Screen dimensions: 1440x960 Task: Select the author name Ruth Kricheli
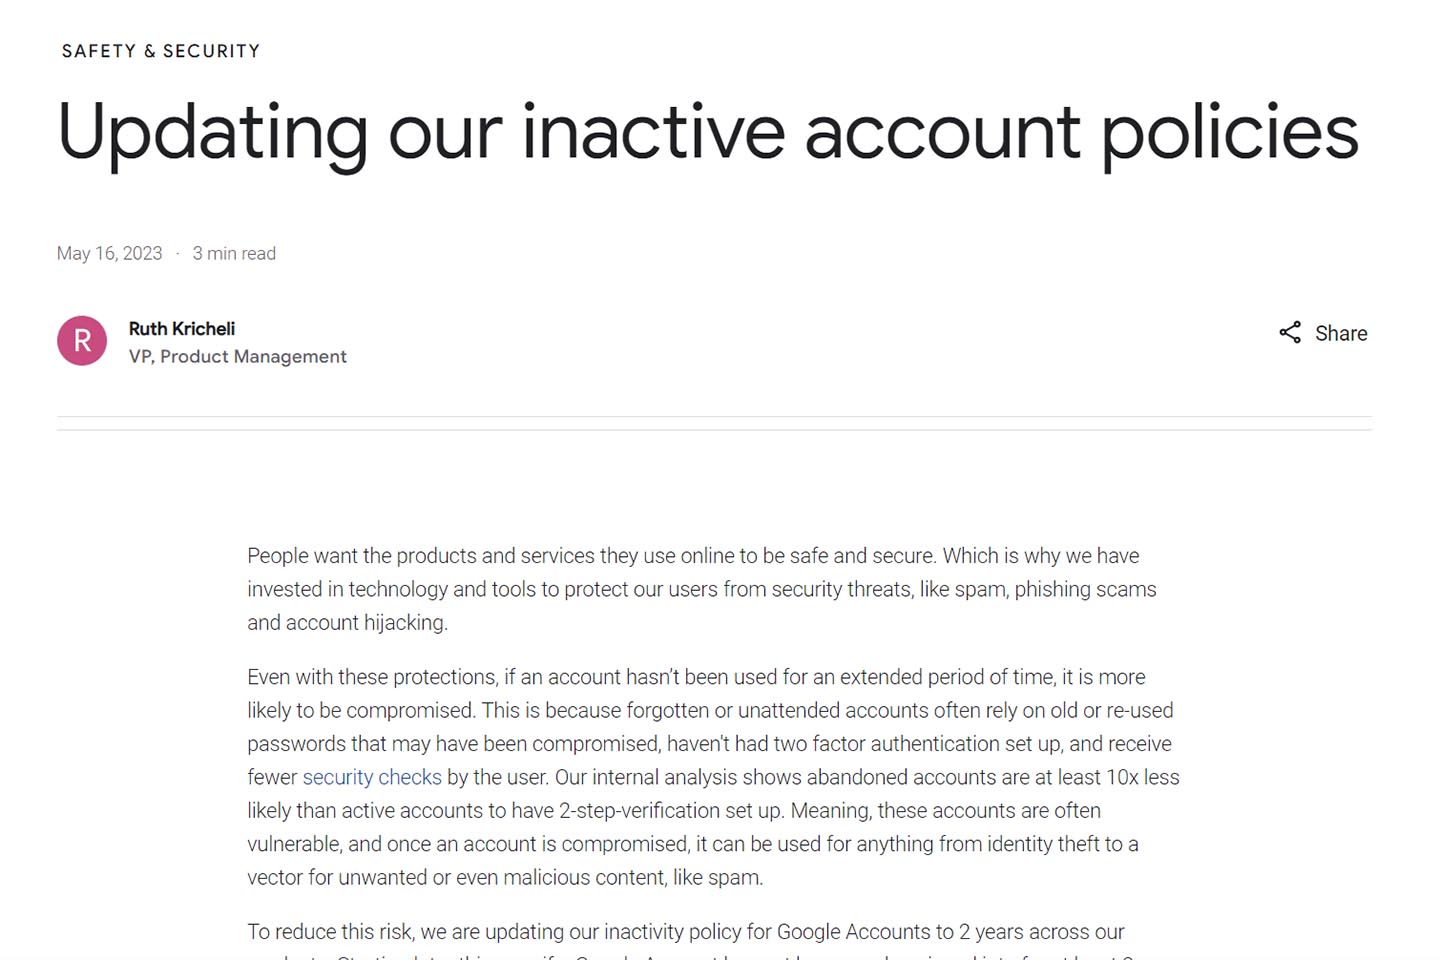[x=182, y=329]
